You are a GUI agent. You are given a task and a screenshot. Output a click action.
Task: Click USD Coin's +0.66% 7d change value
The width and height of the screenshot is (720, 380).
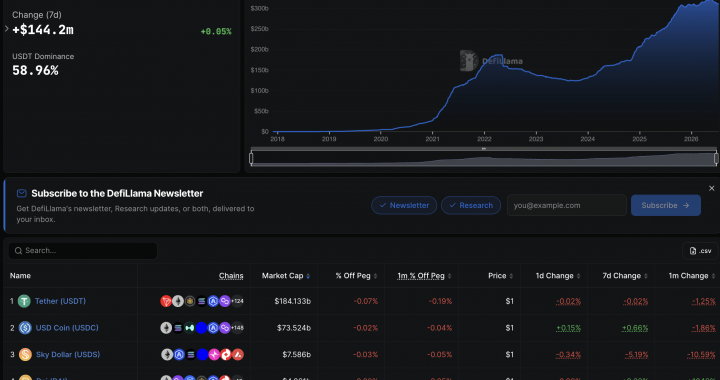[x=635, y=328]
